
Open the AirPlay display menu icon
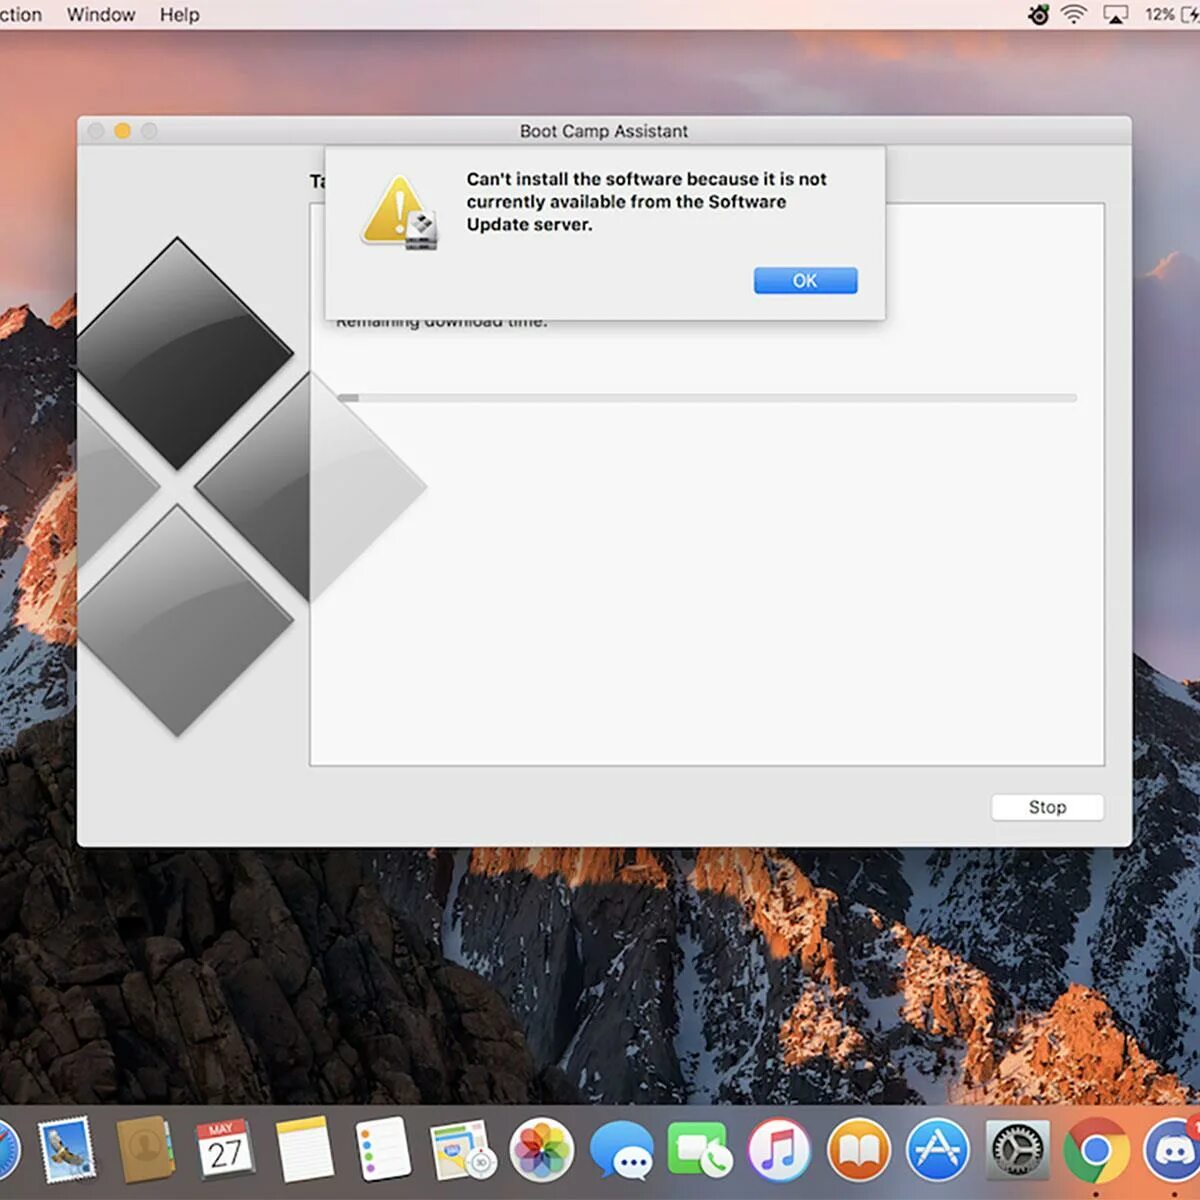1115,15
